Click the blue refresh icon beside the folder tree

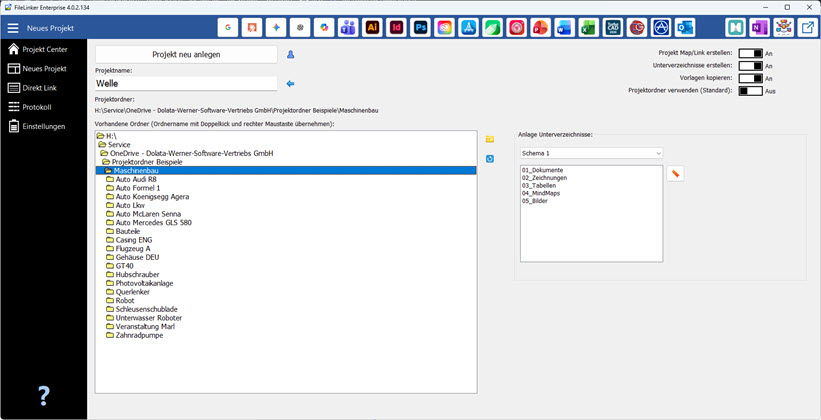coord(490,158)
